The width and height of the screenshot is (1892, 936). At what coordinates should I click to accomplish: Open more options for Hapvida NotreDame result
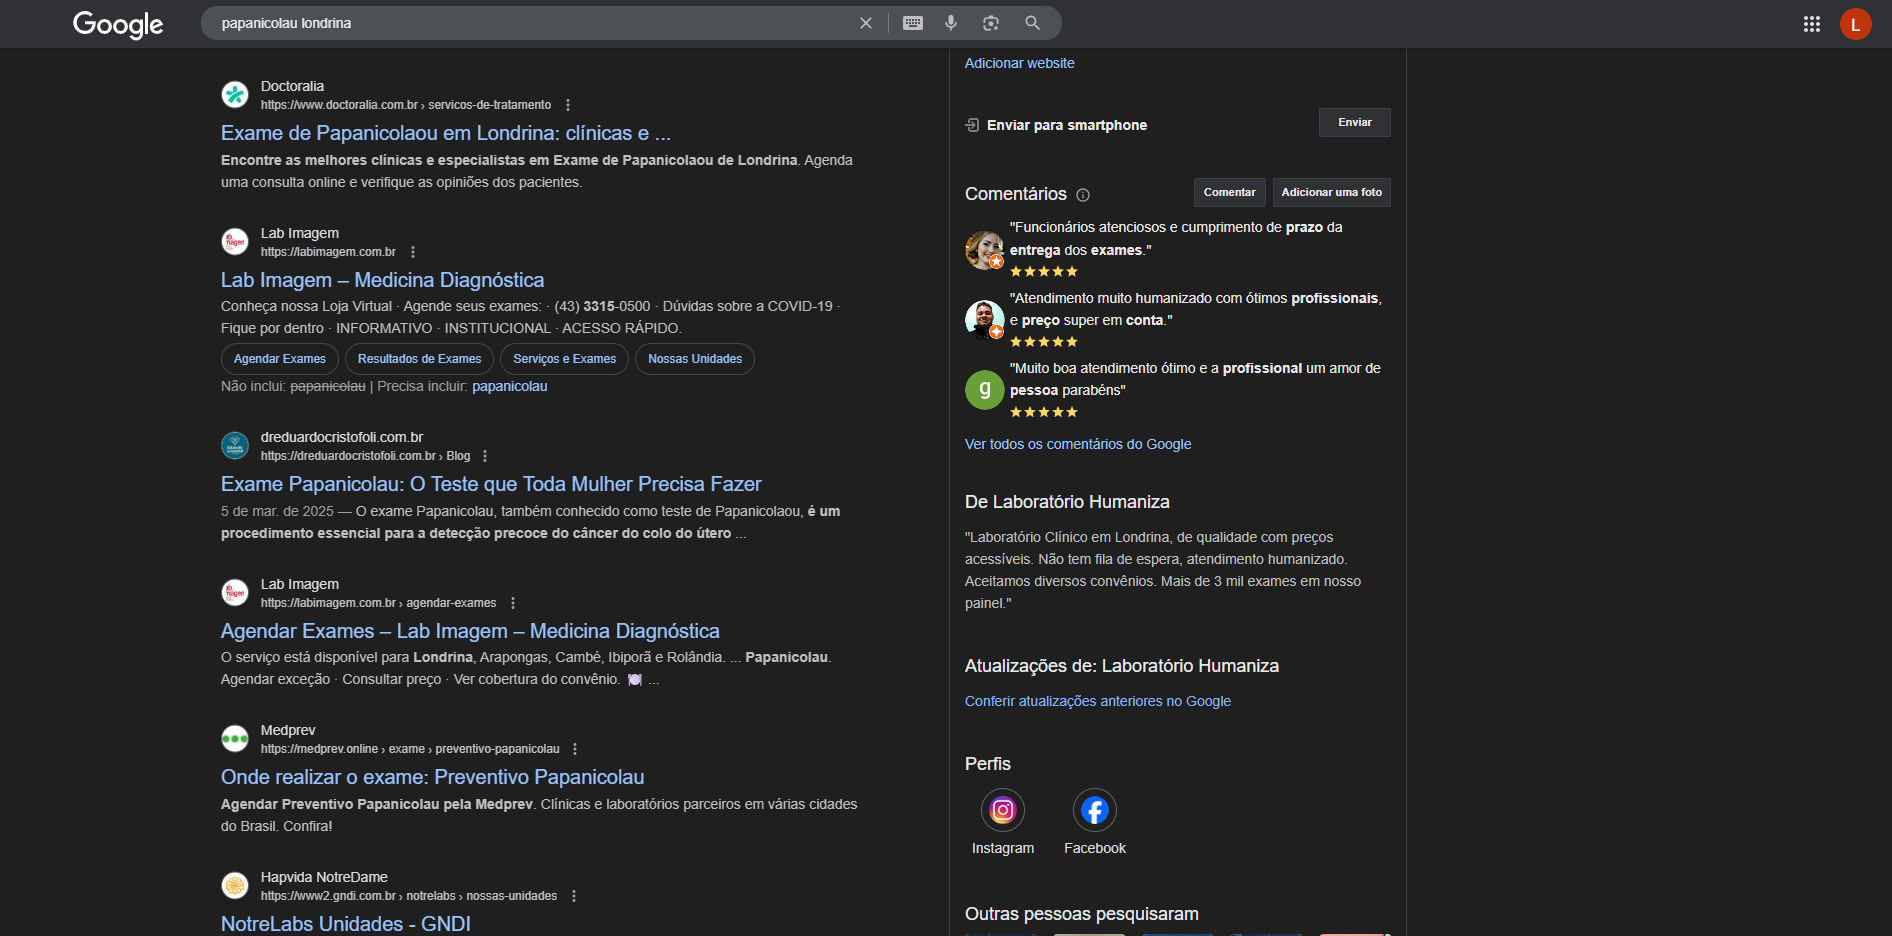pyautogui.click(x=574, y=896)
